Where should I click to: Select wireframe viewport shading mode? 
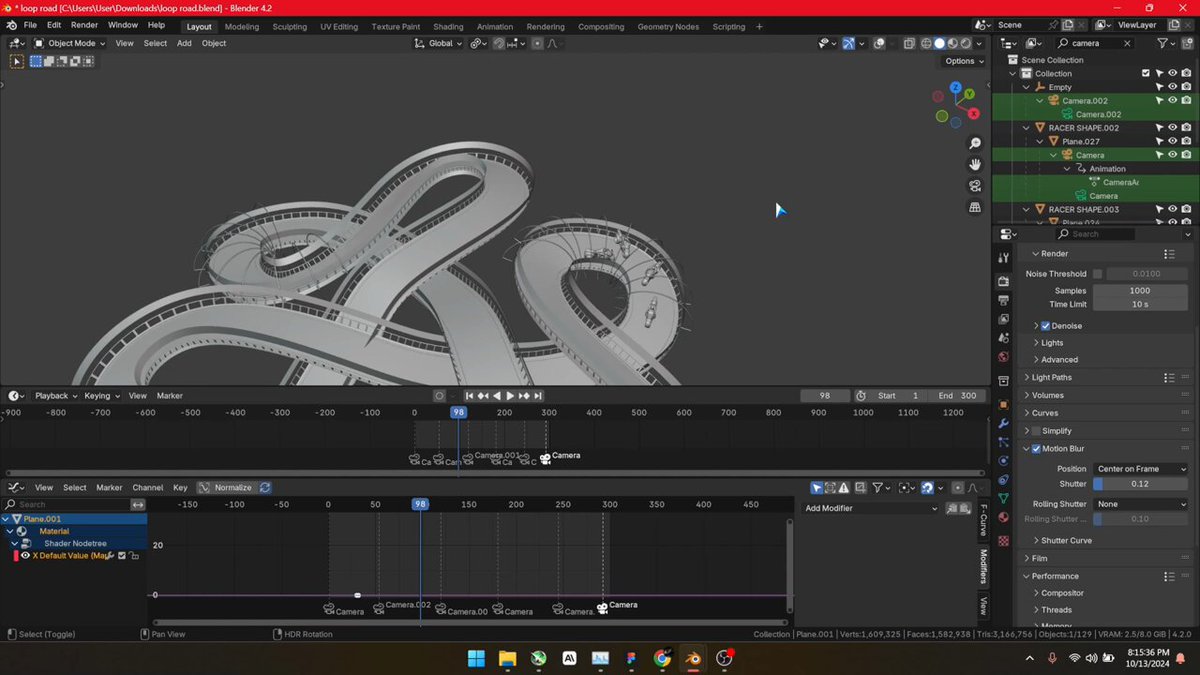926,43
